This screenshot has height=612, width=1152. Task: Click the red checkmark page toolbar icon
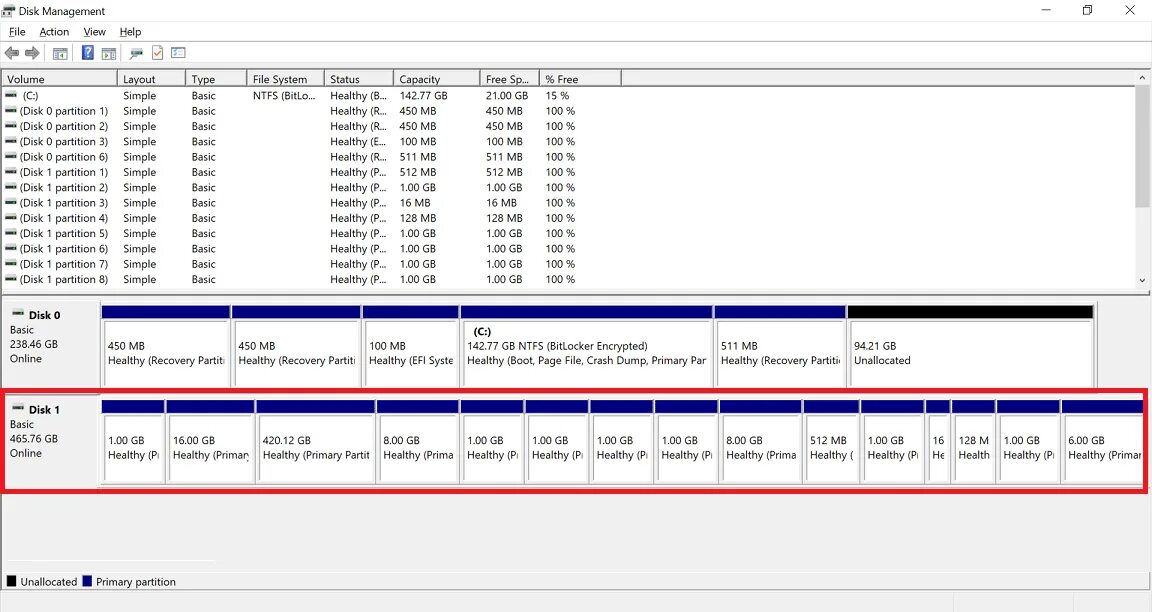click(157, 53)
